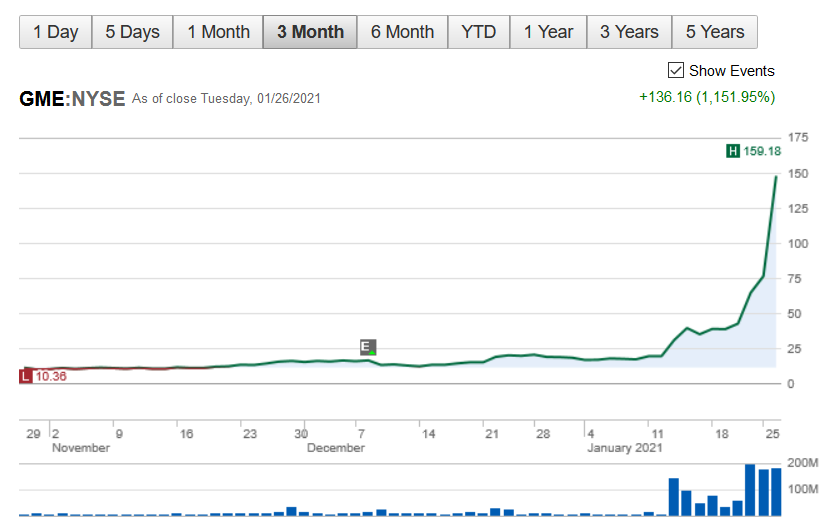Click the November month axis label
Viewport: 840px width, 532px height.
tap(80, 448)
